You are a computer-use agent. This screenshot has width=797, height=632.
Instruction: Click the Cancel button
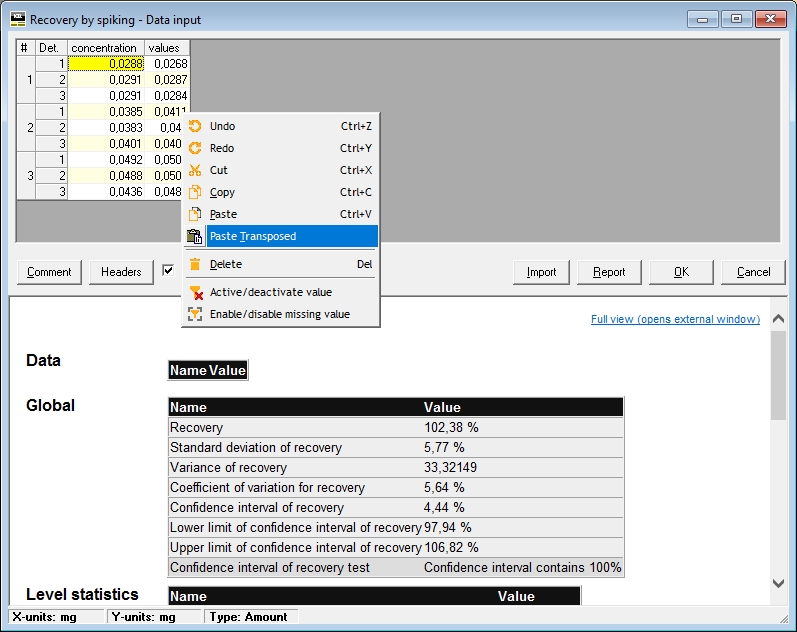(x=753, y=272)
